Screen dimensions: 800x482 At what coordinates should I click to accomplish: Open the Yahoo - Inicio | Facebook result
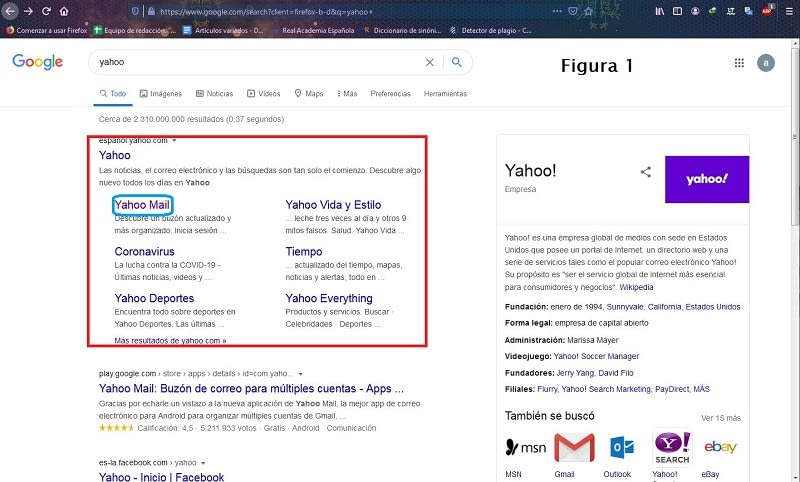pos(161,477)
